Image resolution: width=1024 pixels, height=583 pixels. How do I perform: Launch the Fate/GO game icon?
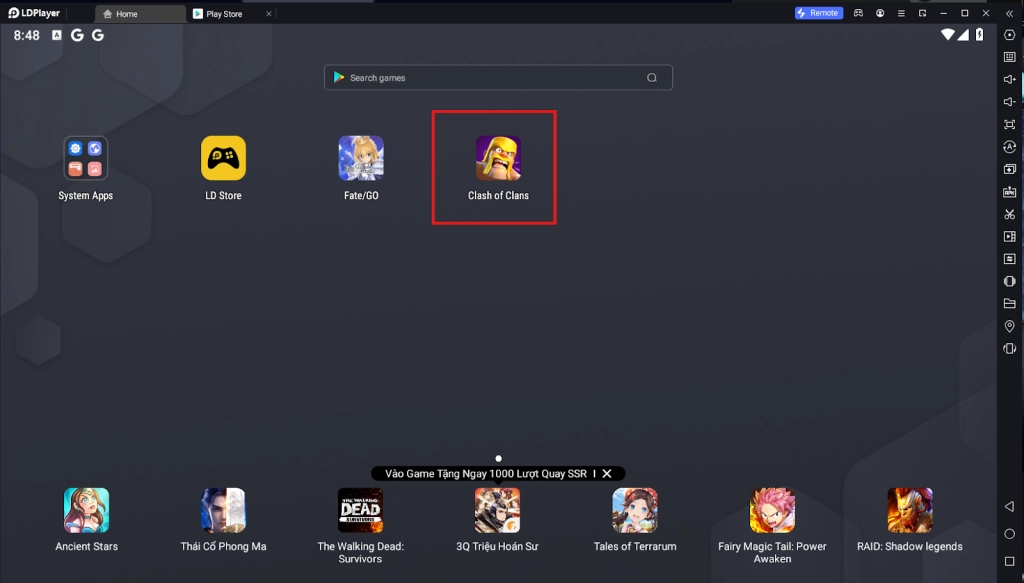(360, 158)
